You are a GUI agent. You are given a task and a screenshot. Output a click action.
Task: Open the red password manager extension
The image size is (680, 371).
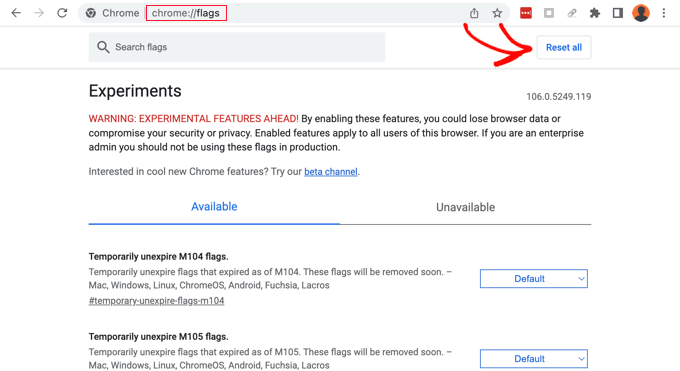coord(526,13)
